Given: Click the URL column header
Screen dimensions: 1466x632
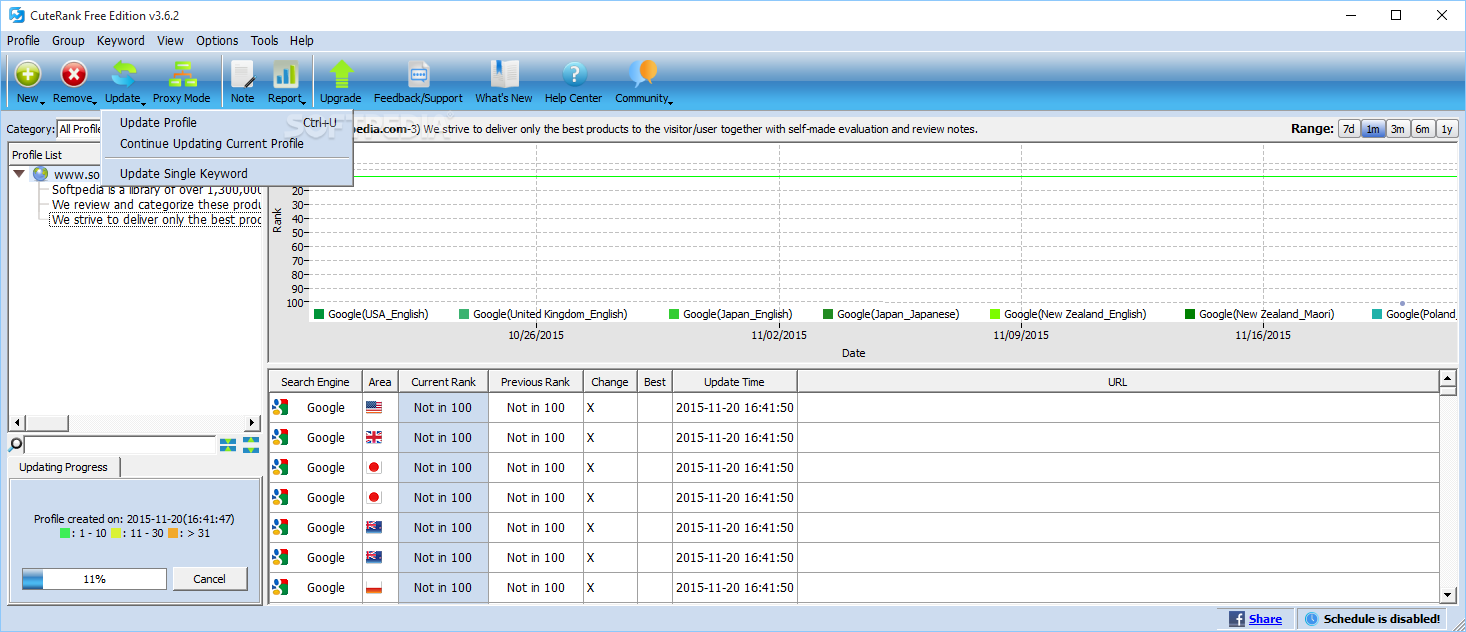Looking at the screenshot, I should [1118, 382].
